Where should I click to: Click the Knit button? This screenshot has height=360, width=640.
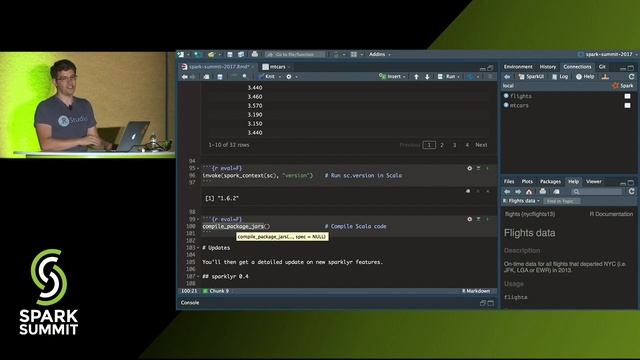(x=267, y=77)
